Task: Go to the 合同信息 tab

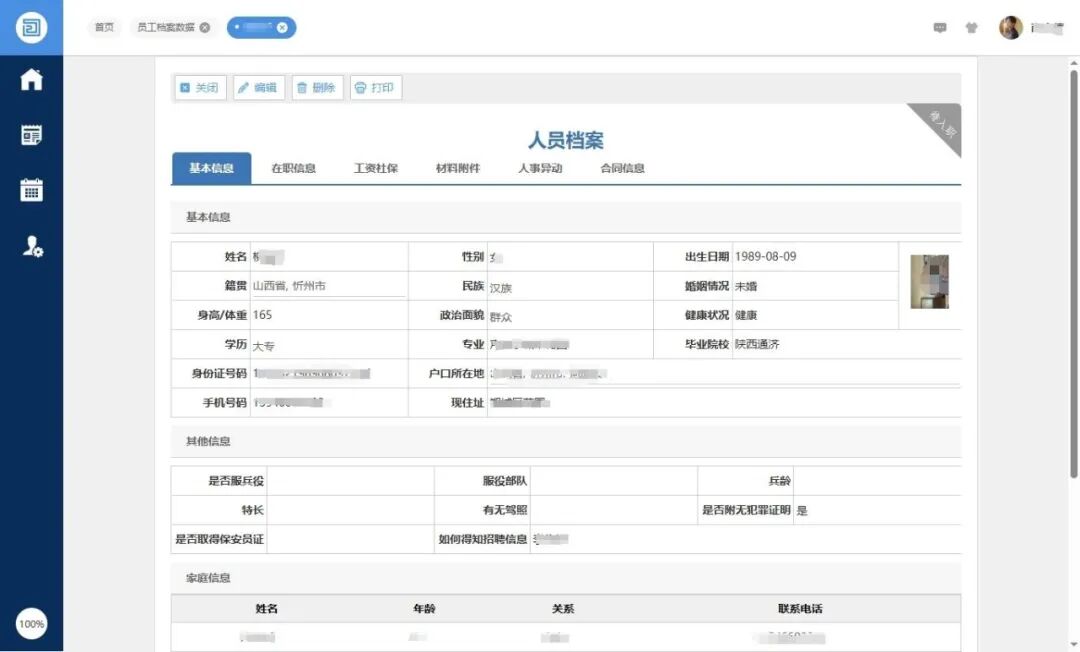Action: click(x=622, y=168)
